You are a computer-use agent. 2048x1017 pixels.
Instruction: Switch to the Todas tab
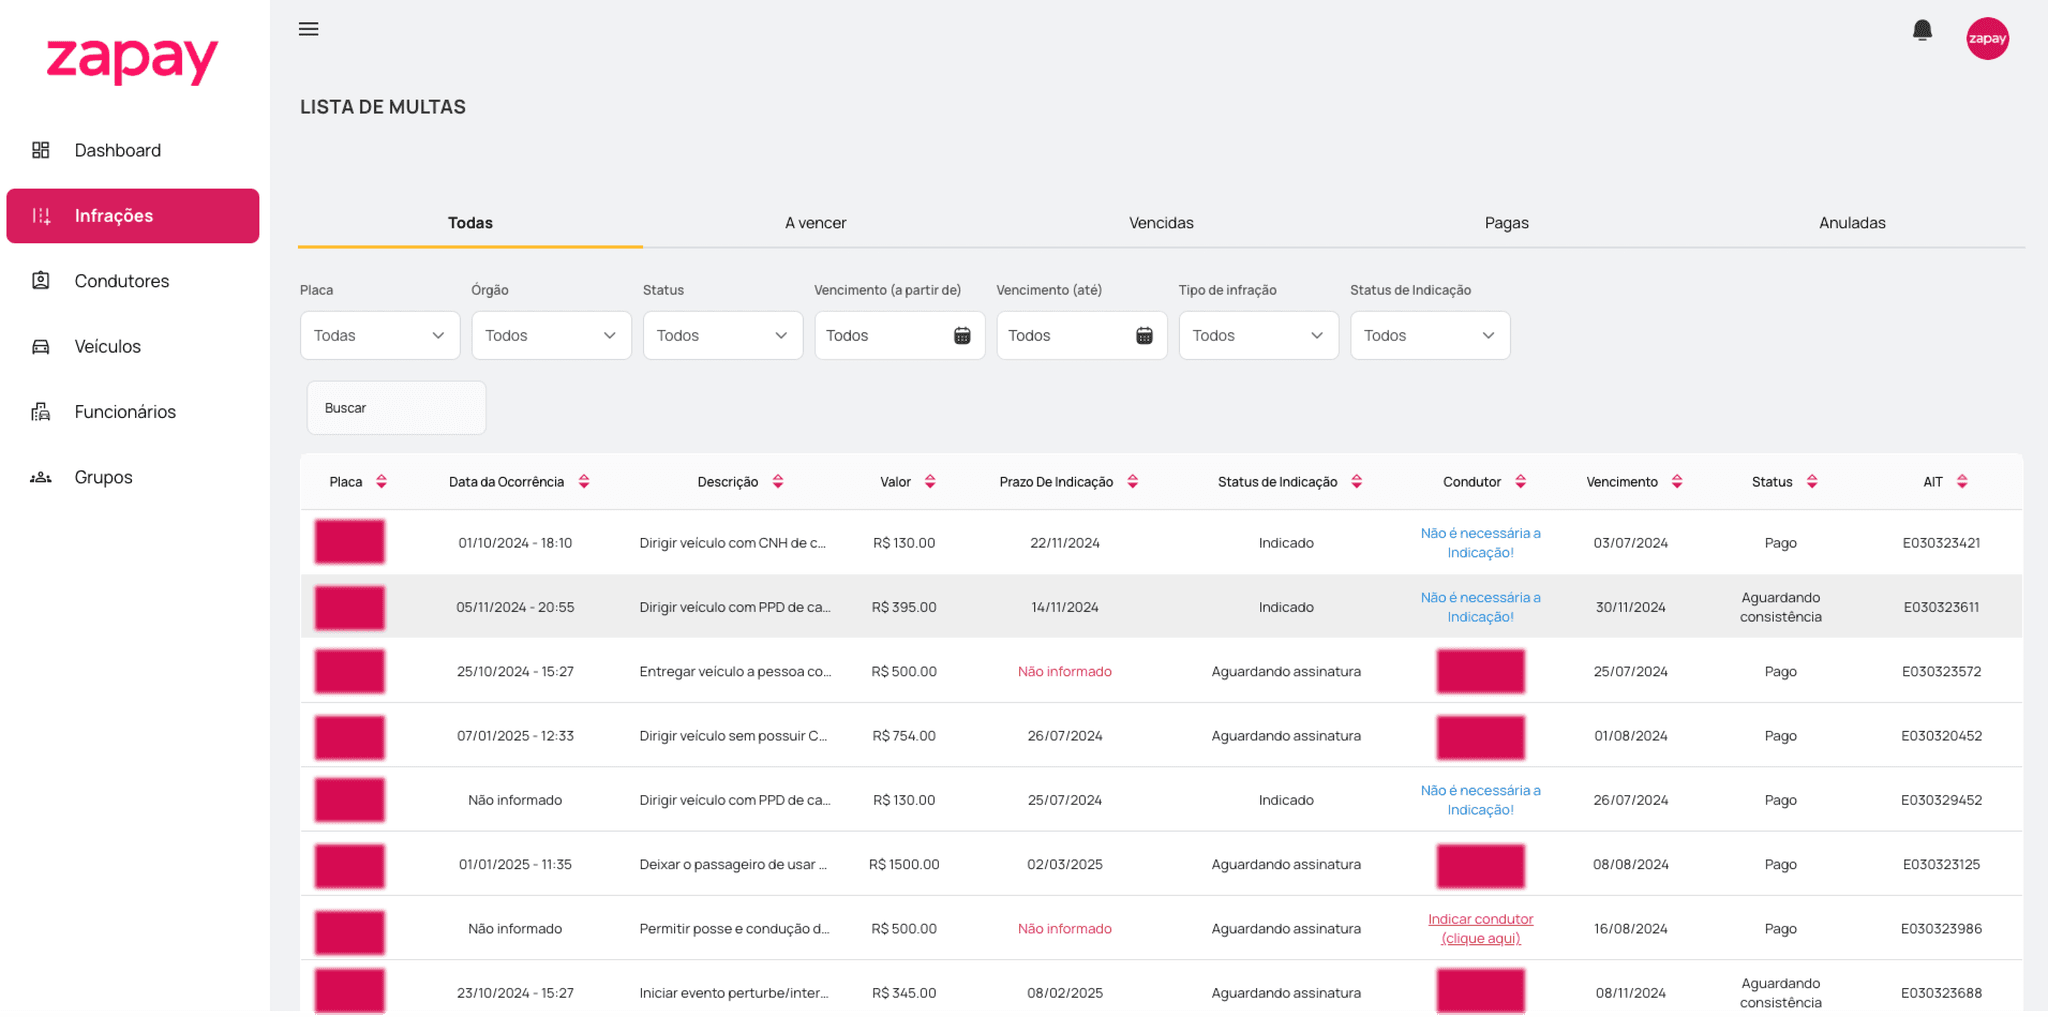coord(470,223)
